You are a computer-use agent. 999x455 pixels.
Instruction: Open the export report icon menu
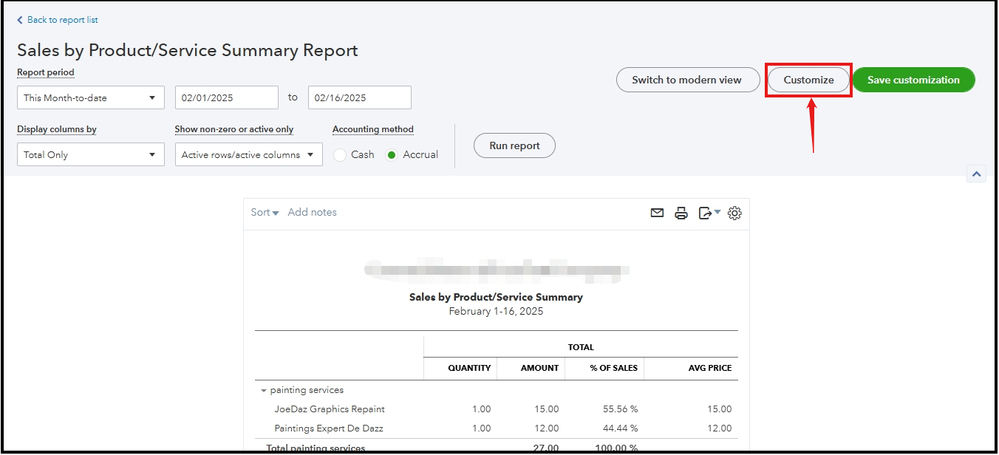[x=709, y=213]
